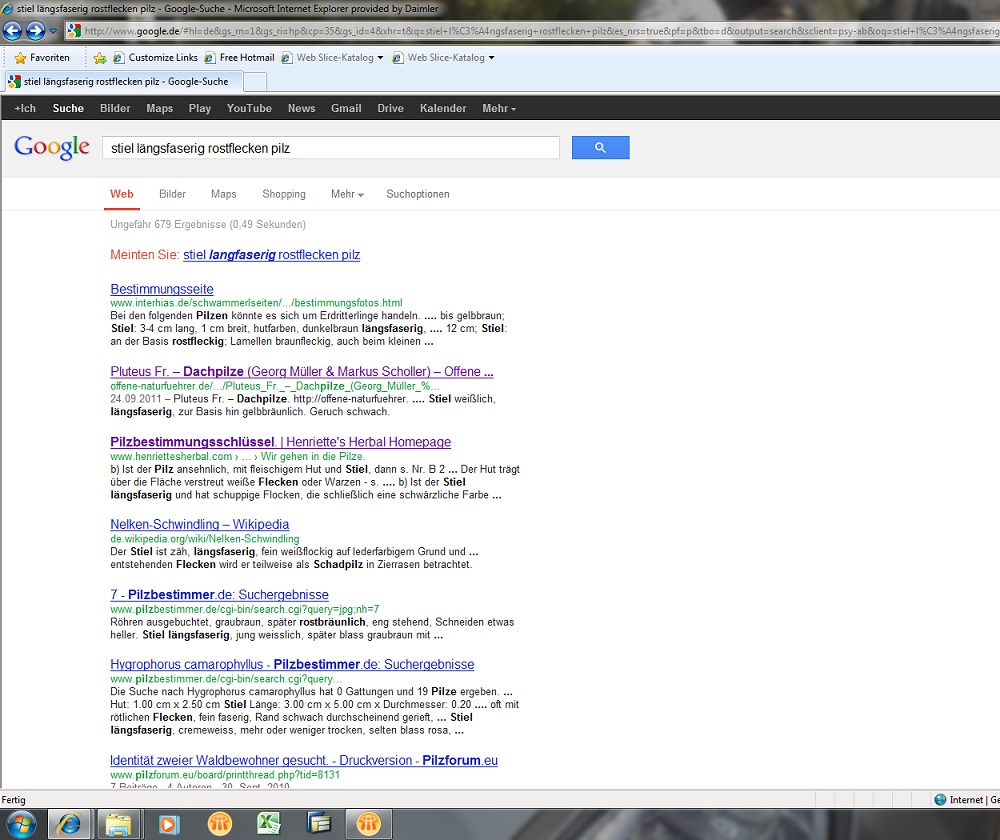
Task: Click the browser Back arrow button
Action: pos(13,31)
